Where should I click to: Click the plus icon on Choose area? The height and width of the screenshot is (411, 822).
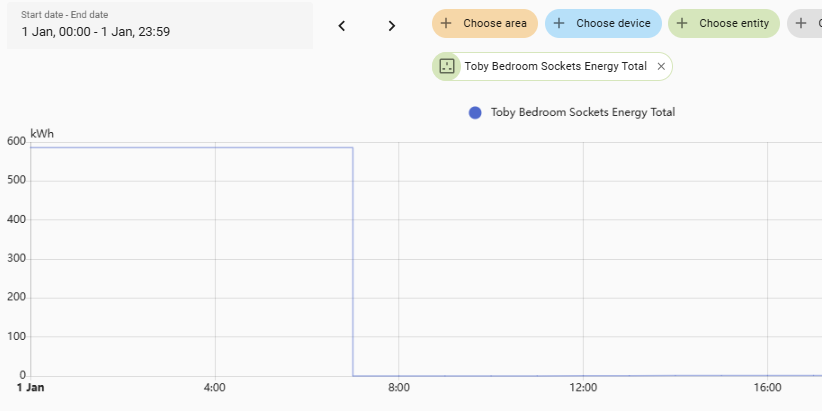(446, 23)
